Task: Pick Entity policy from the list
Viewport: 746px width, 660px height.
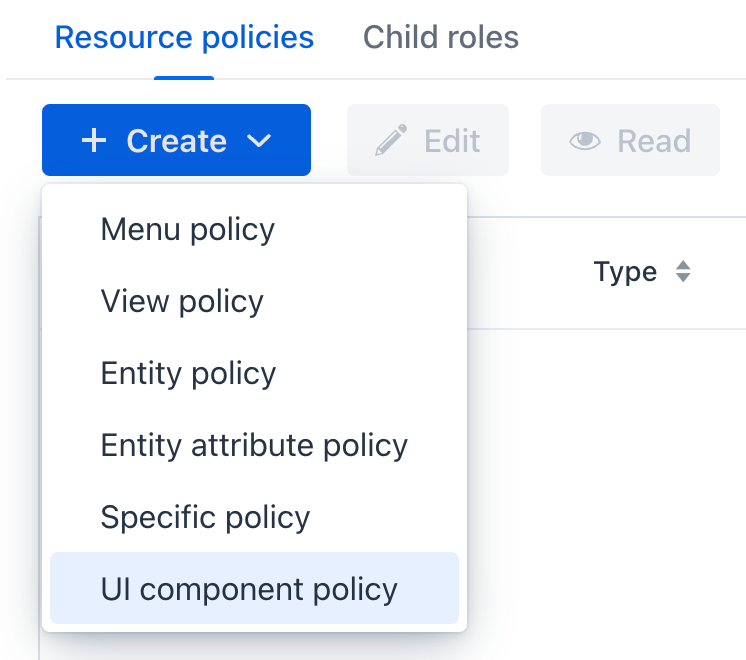Action: tap(188, 374)
